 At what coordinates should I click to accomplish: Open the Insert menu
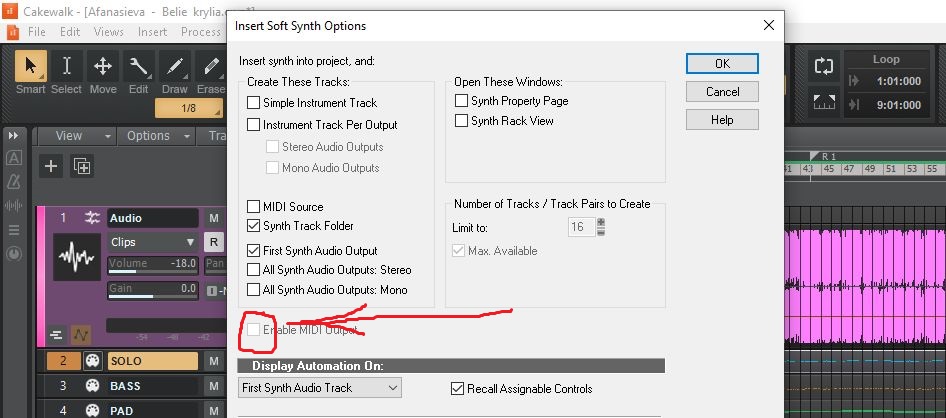tap(152, 32)
